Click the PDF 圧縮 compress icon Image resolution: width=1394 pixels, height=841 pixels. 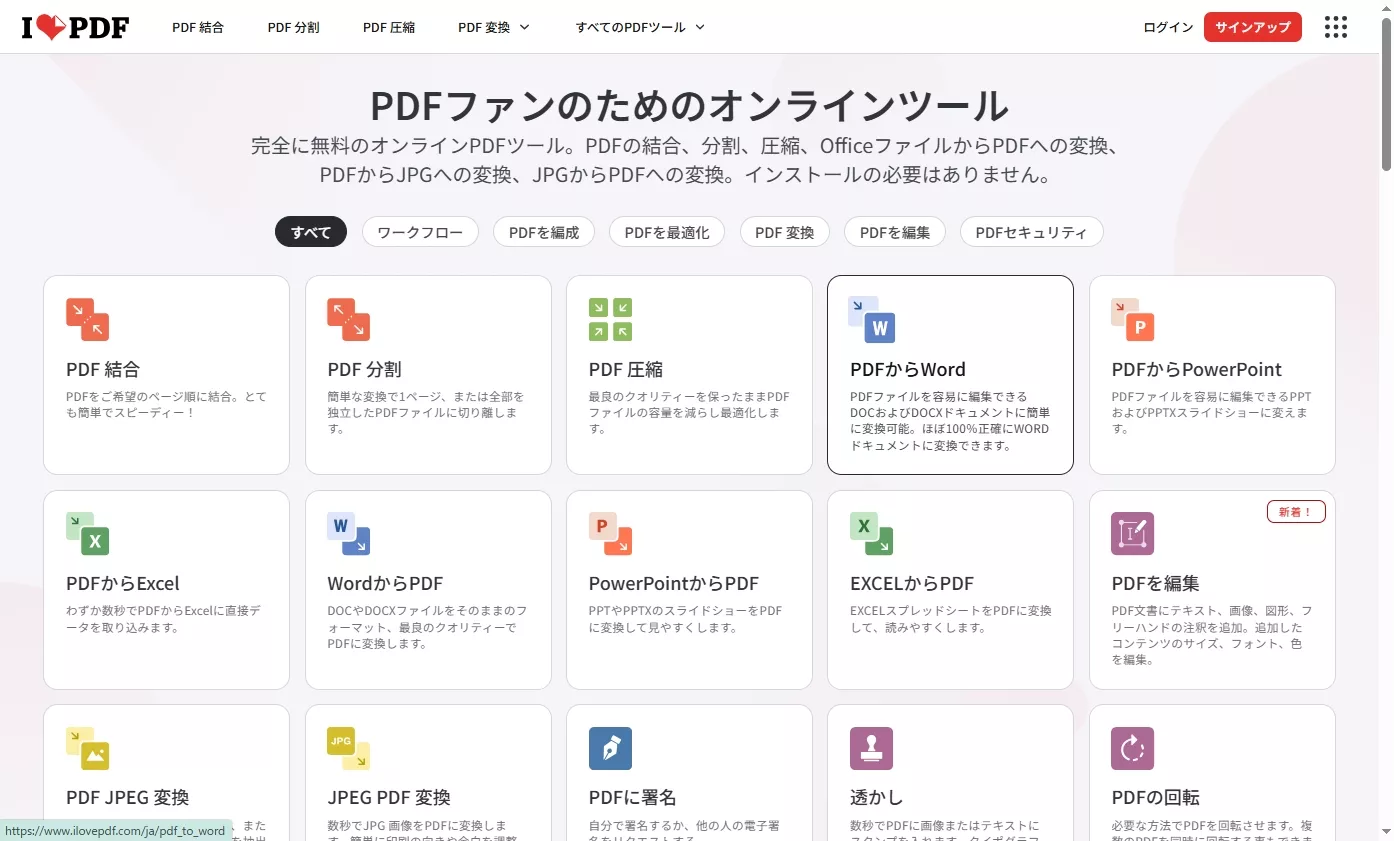click(610, 319)
